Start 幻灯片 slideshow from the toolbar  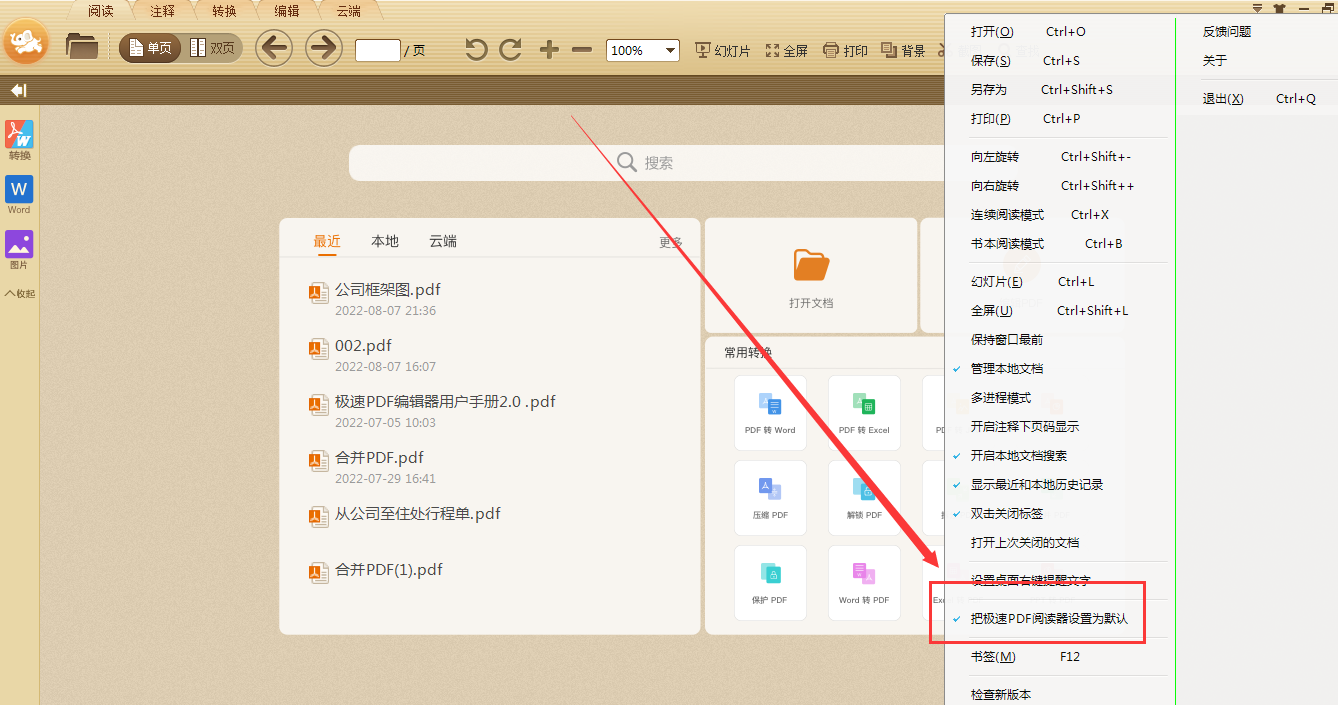722,50
